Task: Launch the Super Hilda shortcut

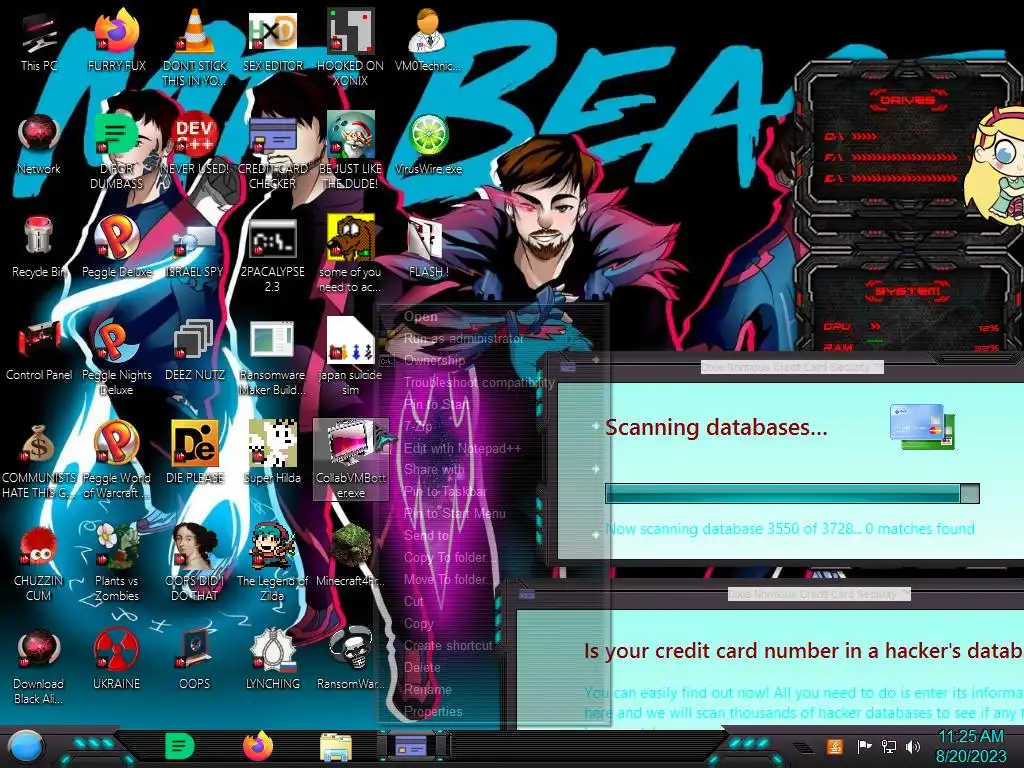Action: click(x=272, y=453)
